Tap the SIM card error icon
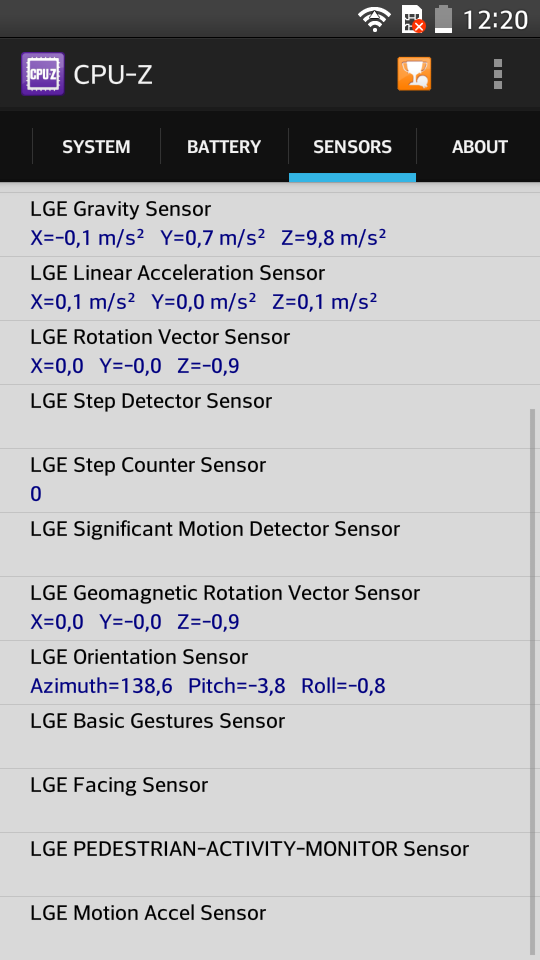Viewport: 540px width, 960px height. tap(413, 20)
